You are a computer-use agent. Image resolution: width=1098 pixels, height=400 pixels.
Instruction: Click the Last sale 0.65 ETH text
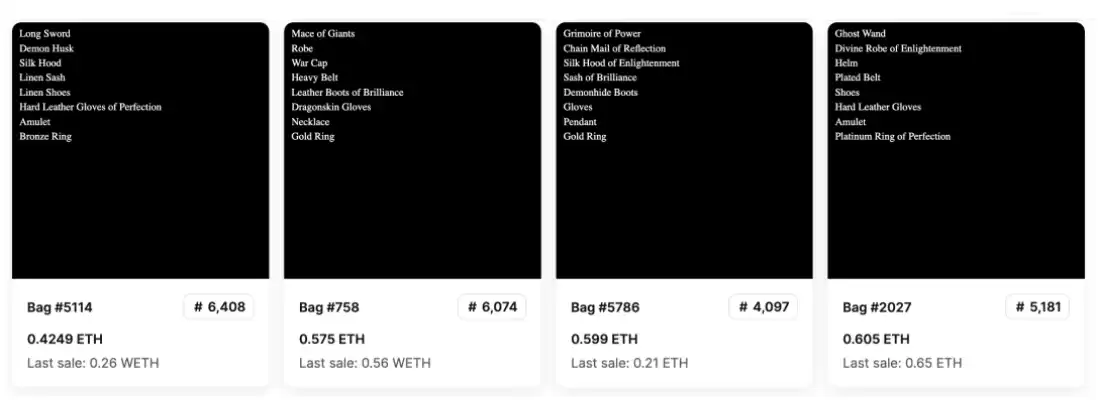click(902, 363)
